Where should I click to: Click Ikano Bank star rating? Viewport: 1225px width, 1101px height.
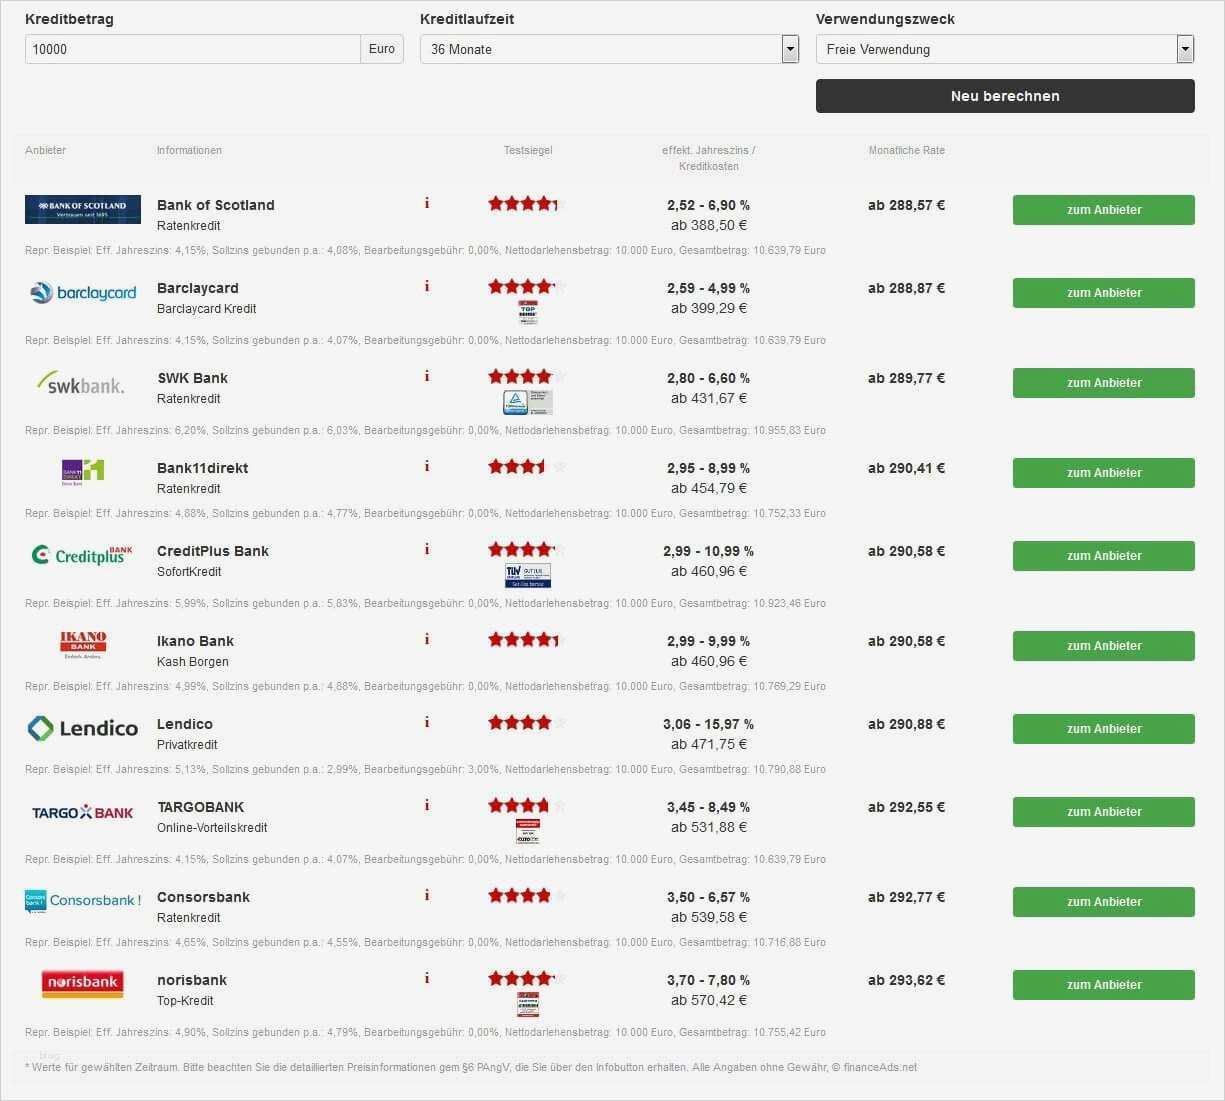coord(527,640)
